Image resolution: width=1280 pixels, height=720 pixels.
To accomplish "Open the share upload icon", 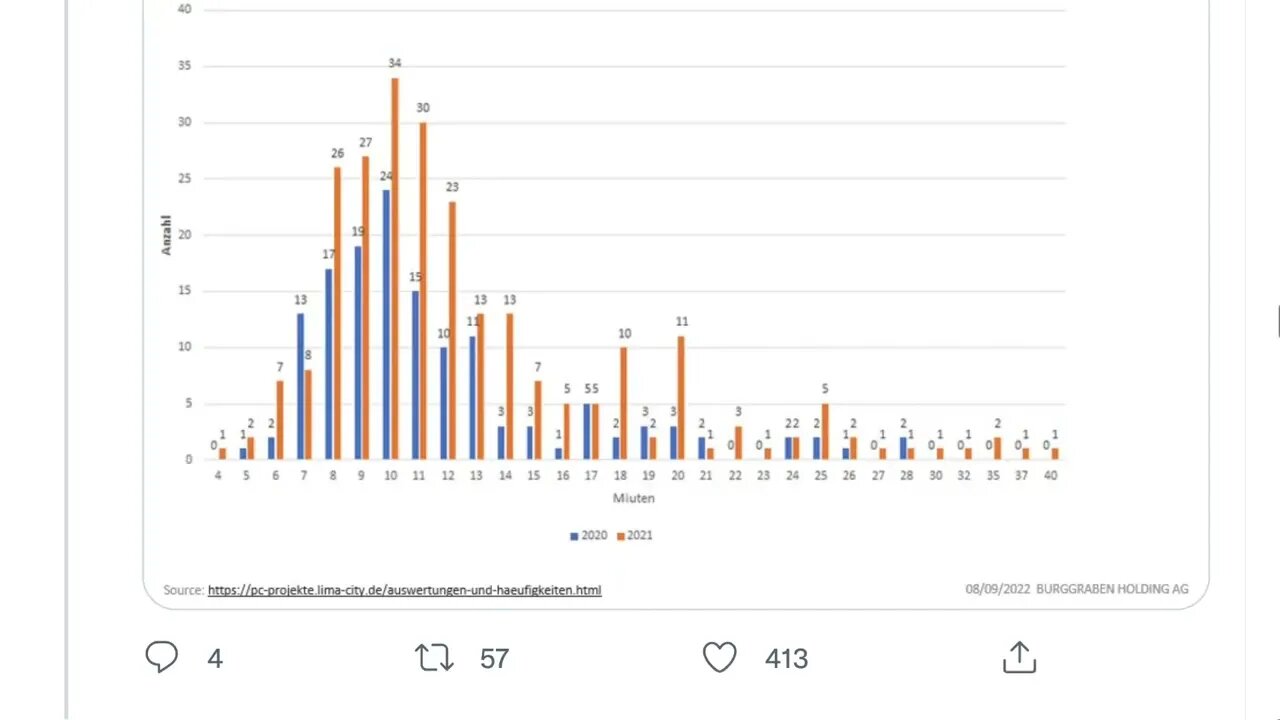I will 1018,657.
